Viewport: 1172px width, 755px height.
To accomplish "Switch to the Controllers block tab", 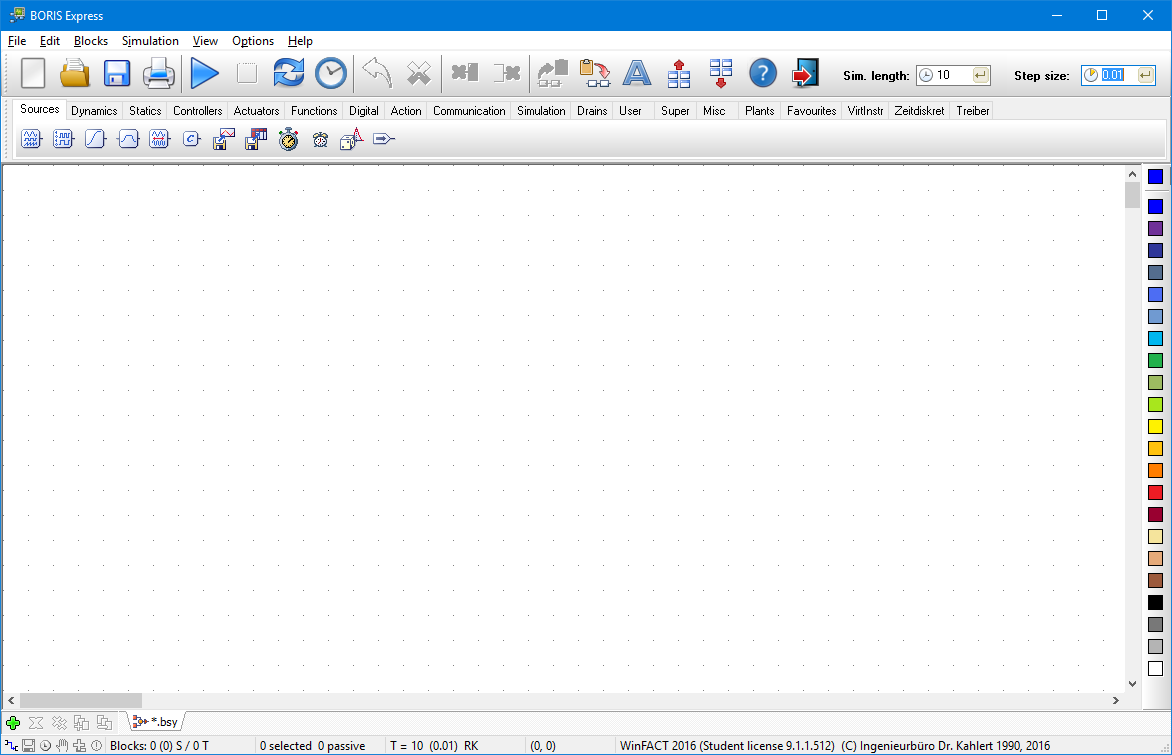I will (197, 111).
